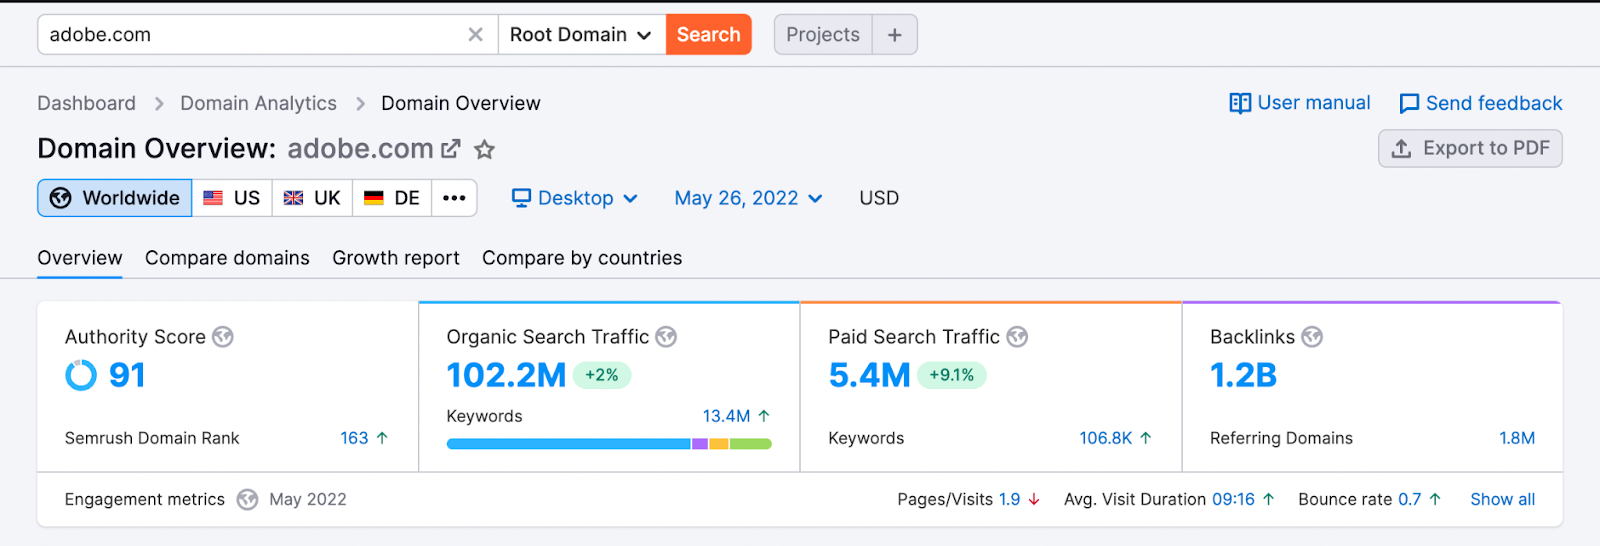Image resolution: width=1600 pixels, height=546 pixels.
Task: Clear the adobe.com search field
Action: coord(475,35)
